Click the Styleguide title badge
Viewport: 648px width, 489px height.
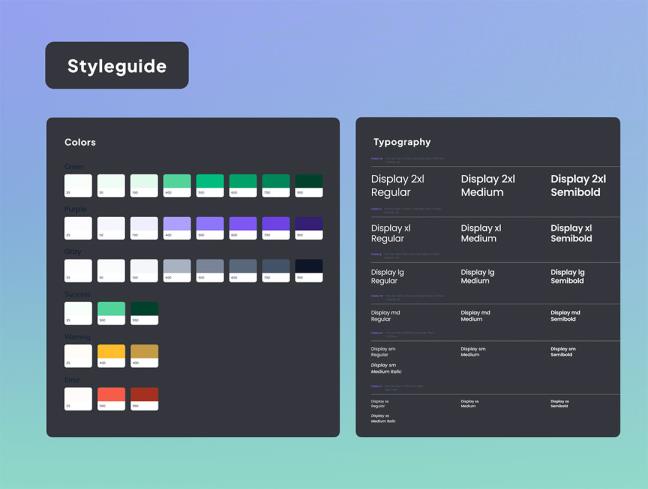click(x=116, y=66)
